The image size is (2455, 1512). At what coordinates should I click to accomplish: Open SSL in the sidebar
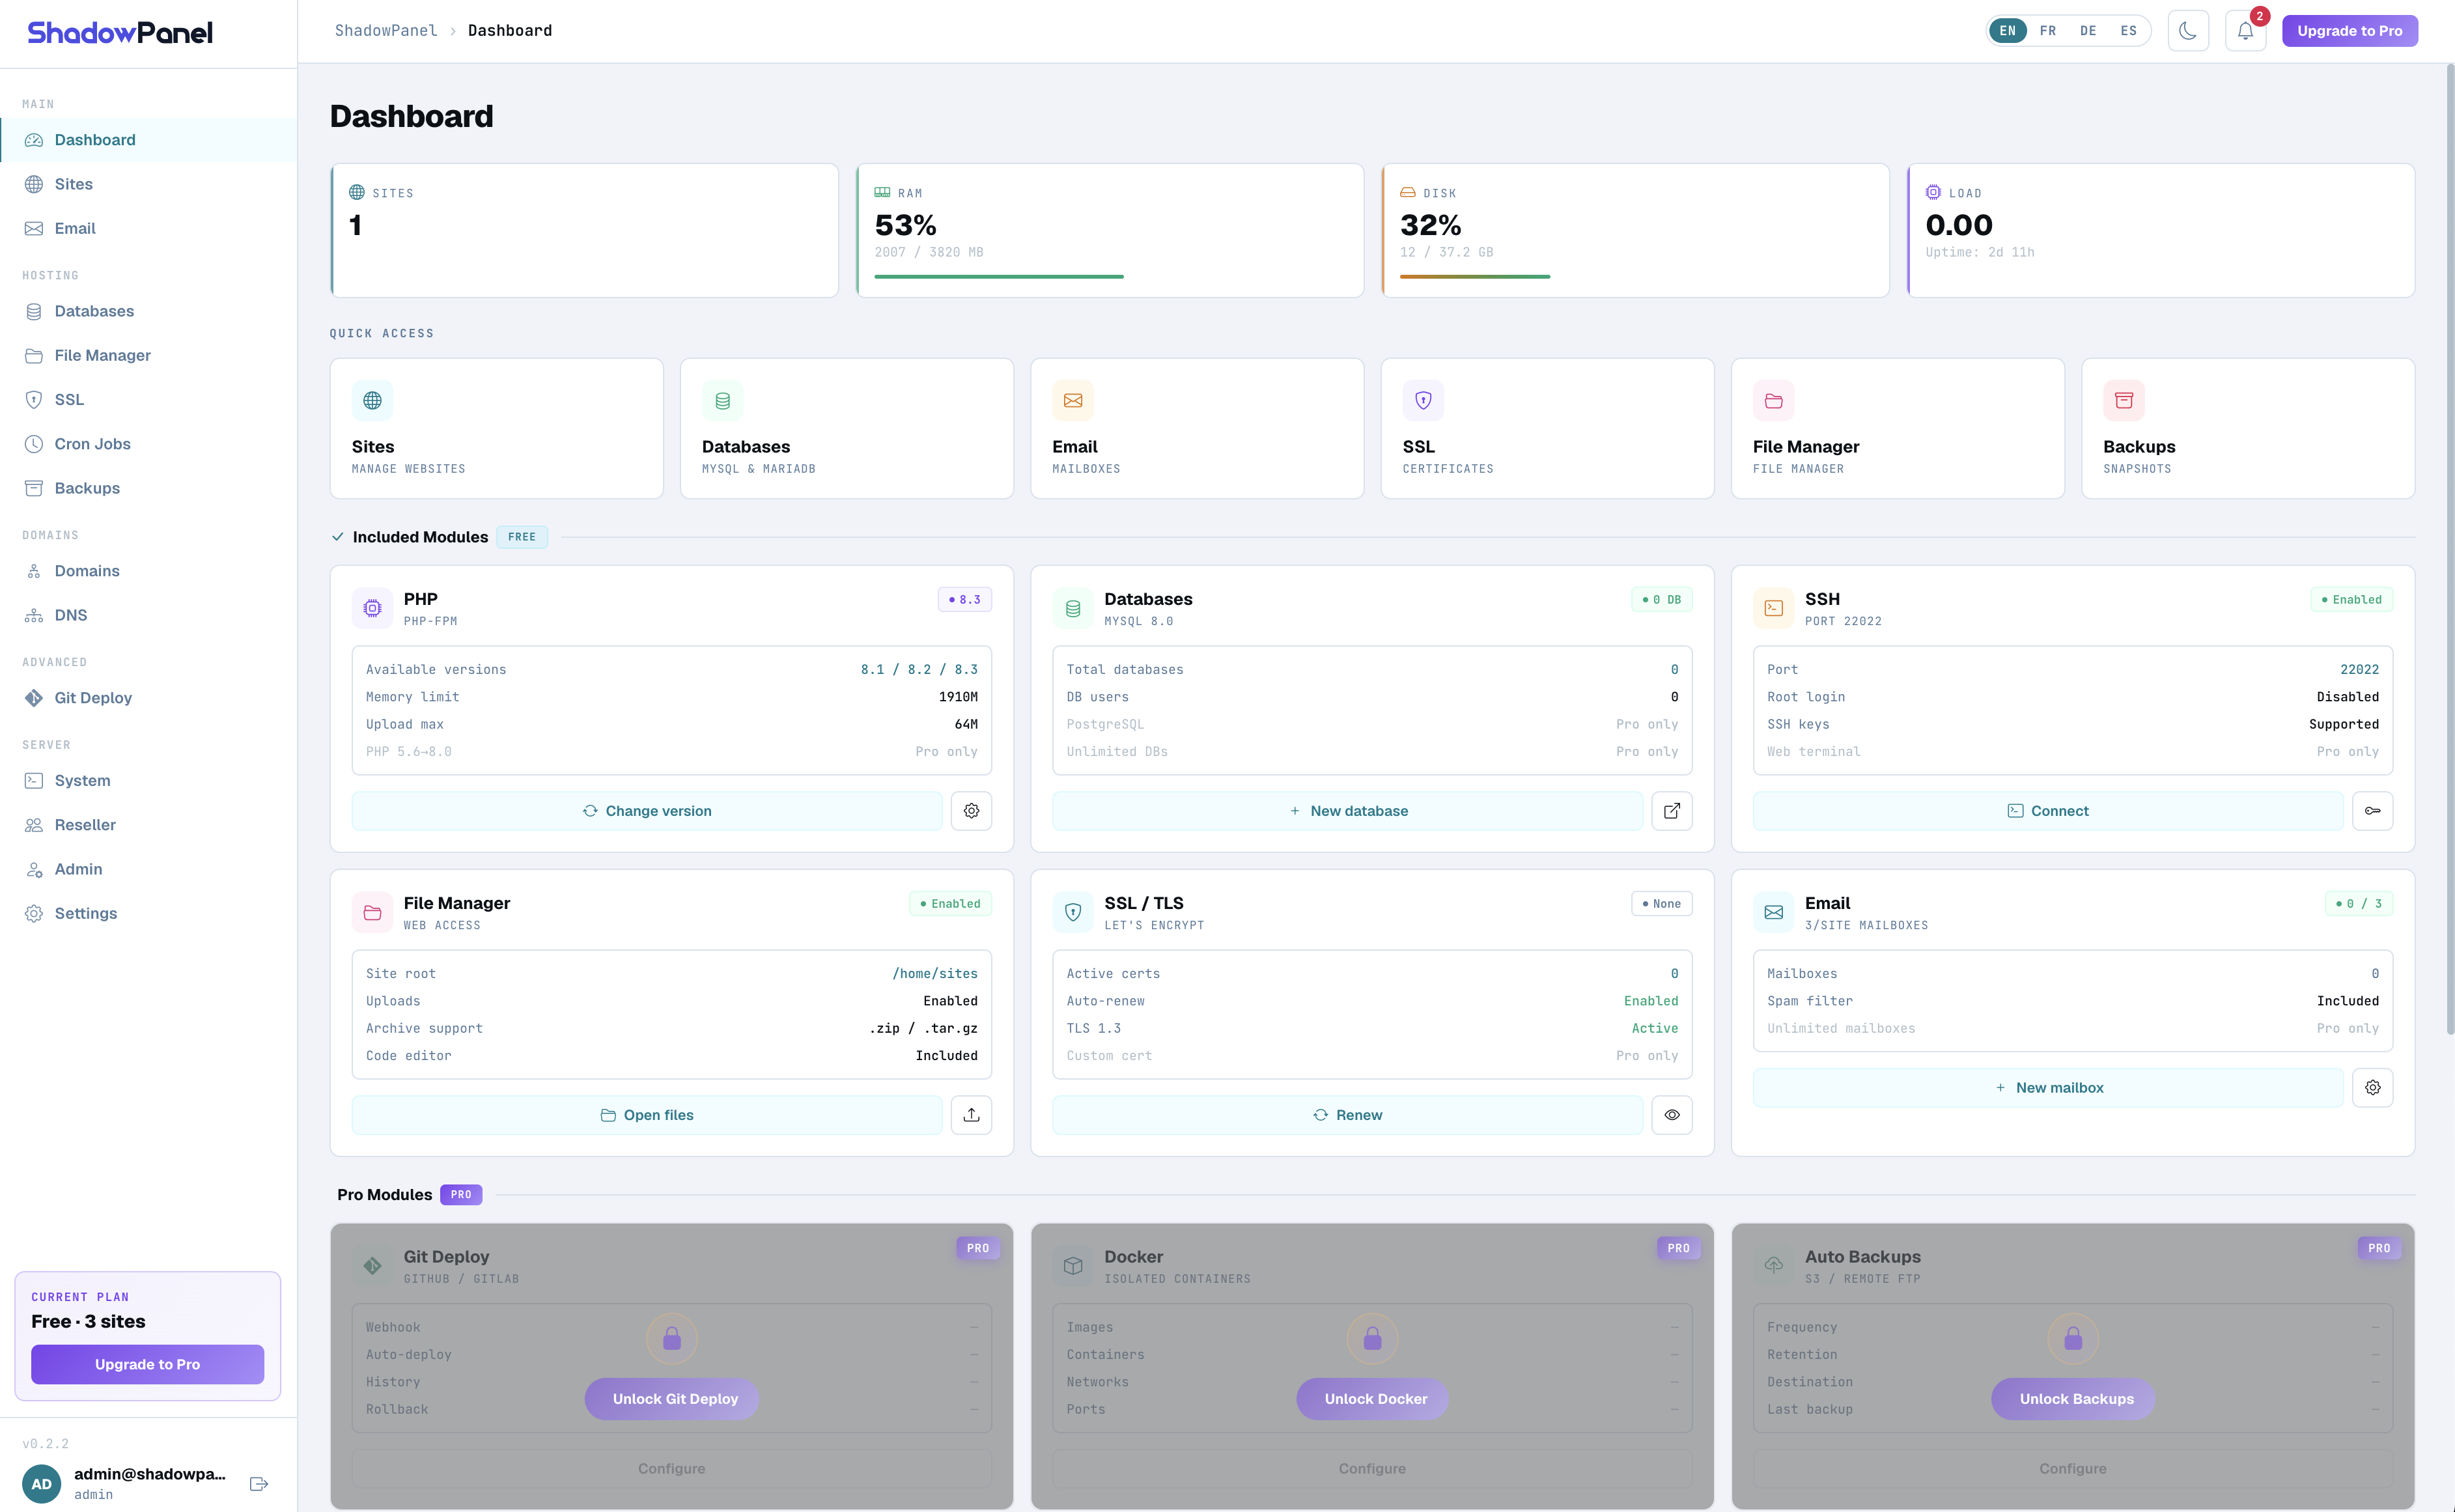tap(148, 399)
